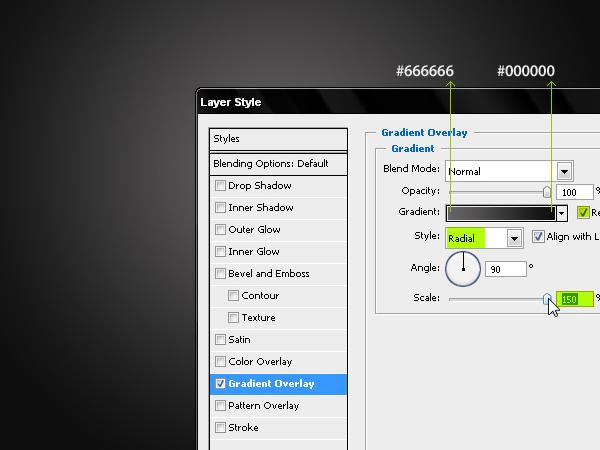
Task: Click the Scale value field
Action: tap(575, 299)
